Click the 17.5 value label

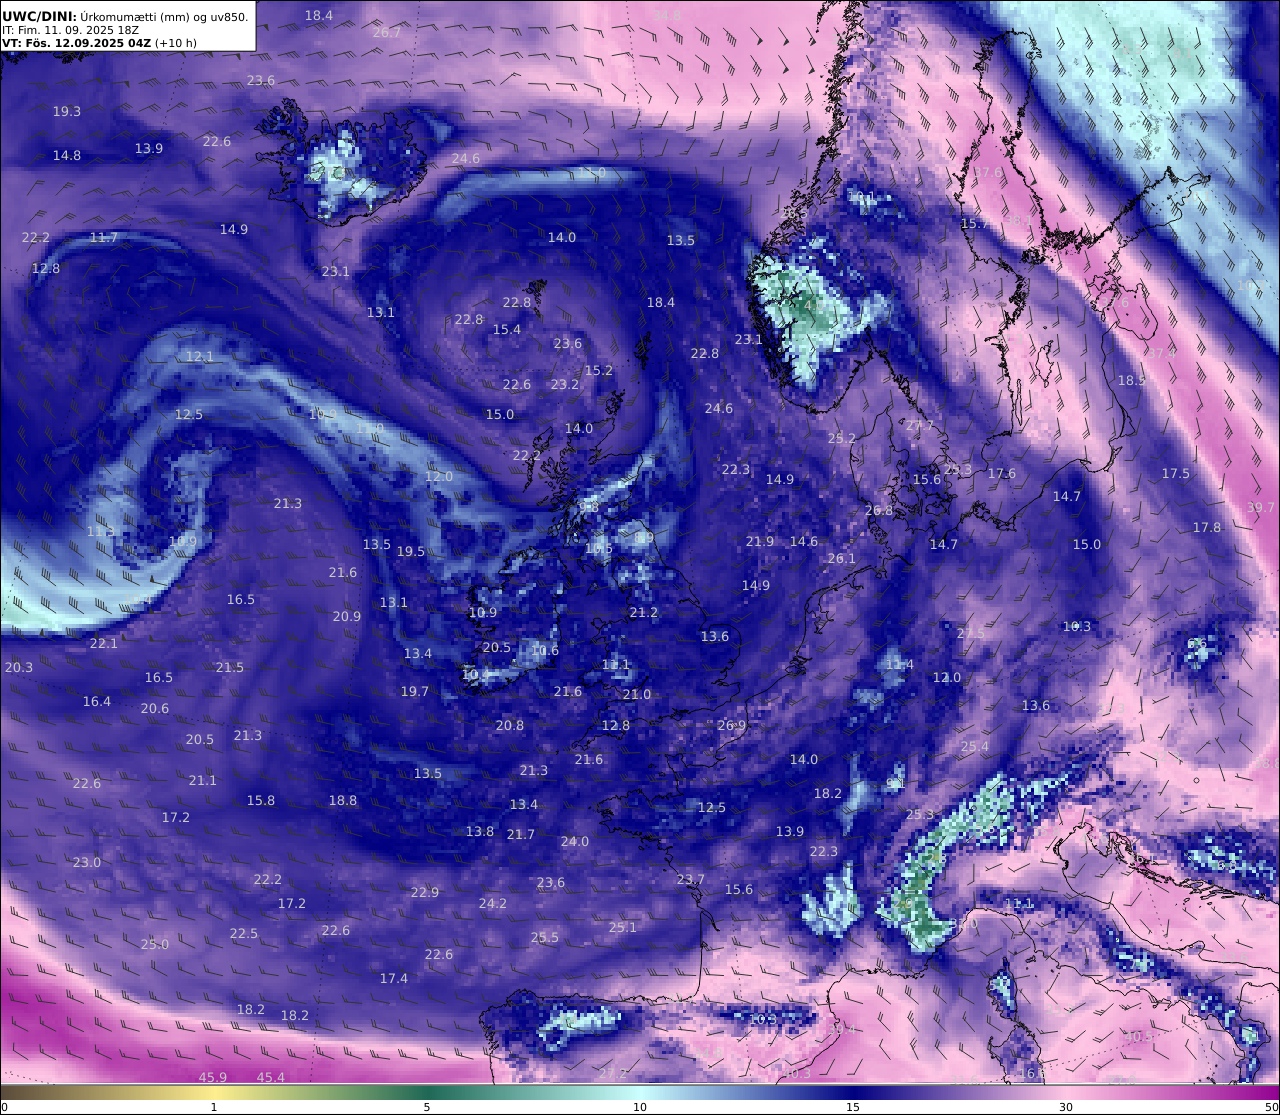click(1176, 474)
